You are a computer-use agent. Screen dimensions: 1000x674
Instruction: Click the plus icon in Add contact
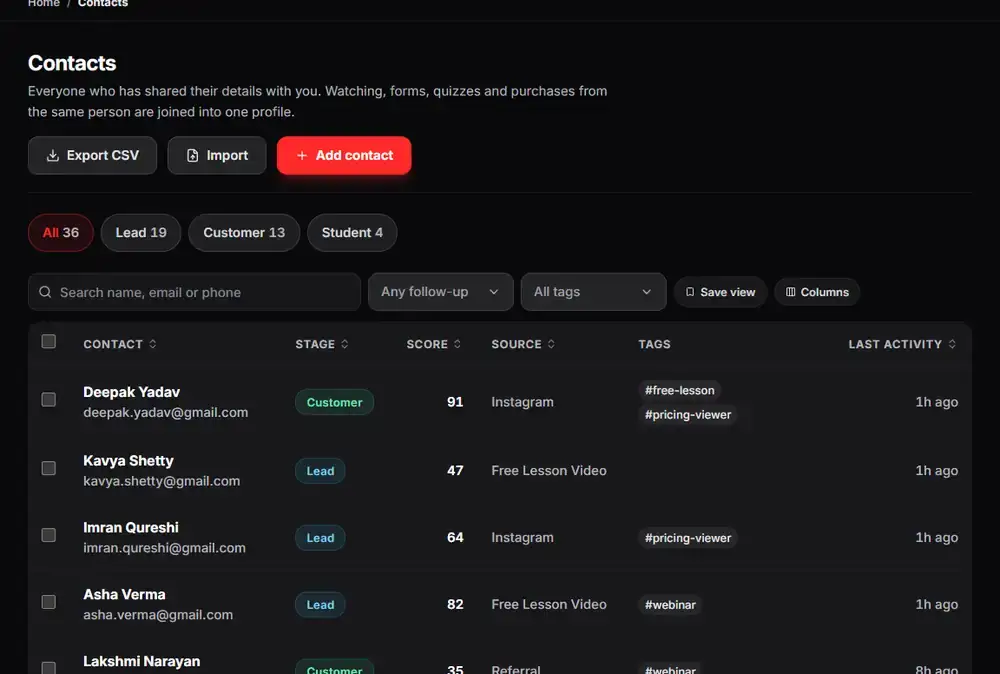(302, 156)
